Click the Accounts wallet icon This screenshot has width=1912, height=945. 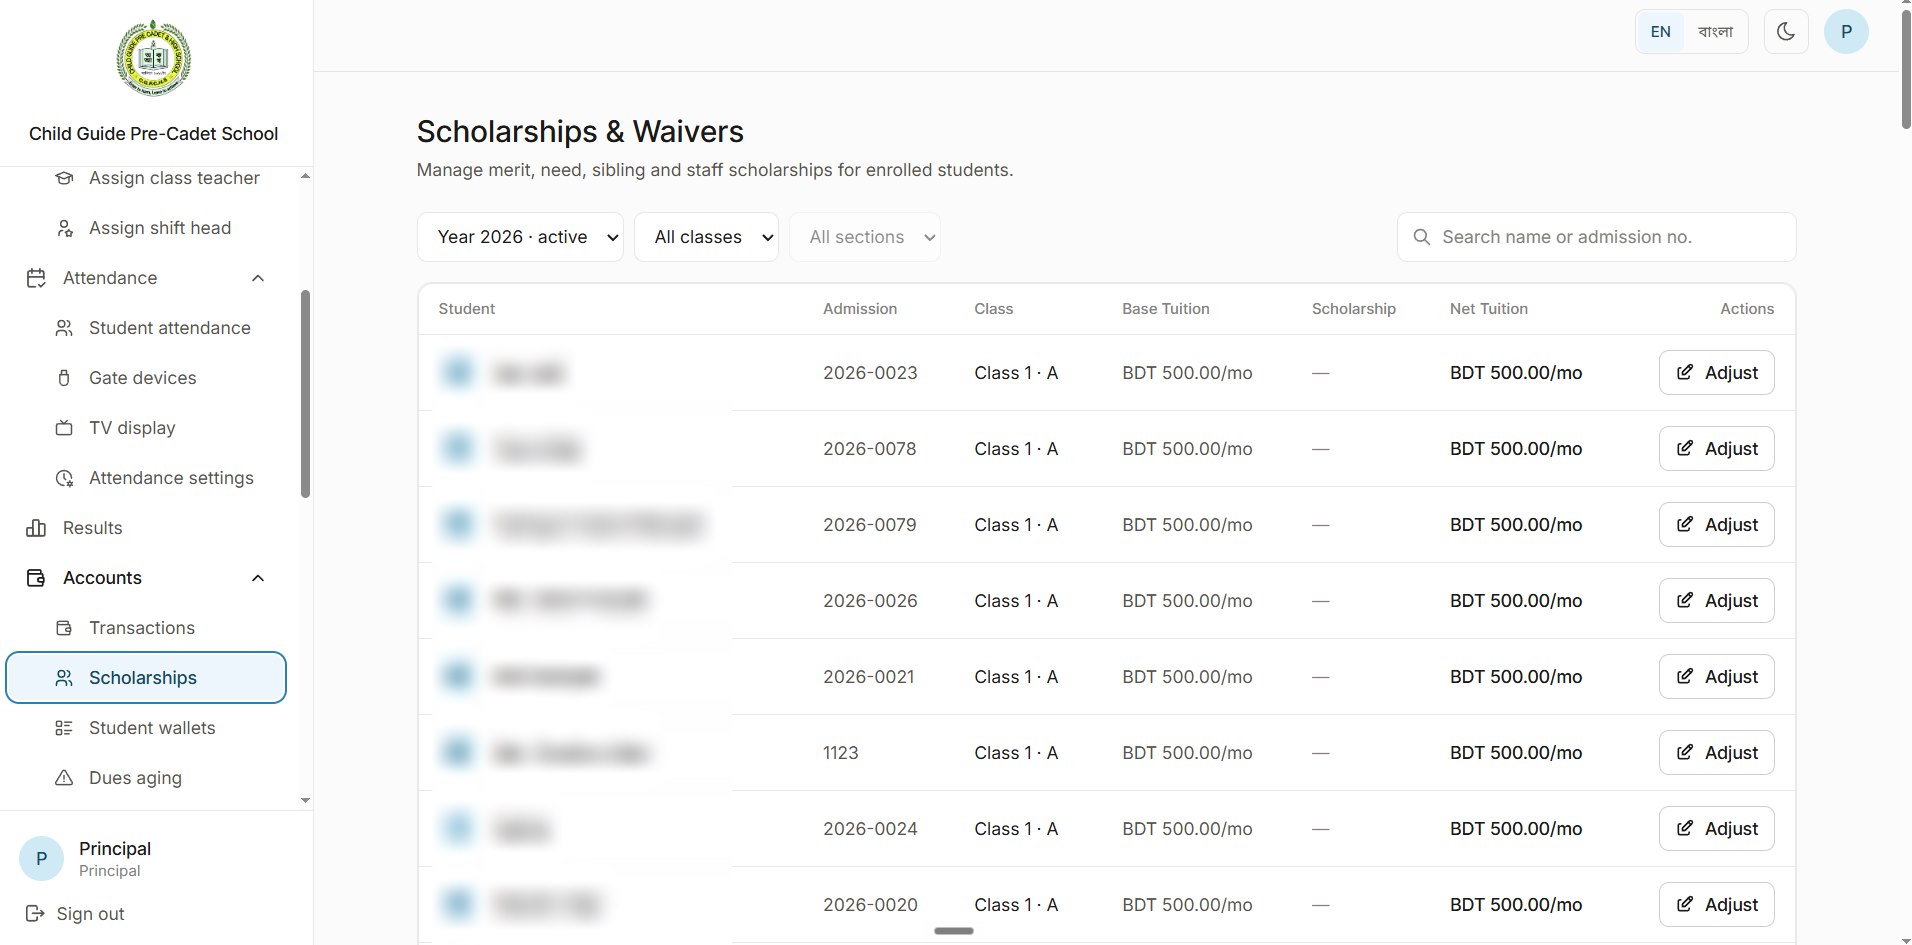pos(36,578)
